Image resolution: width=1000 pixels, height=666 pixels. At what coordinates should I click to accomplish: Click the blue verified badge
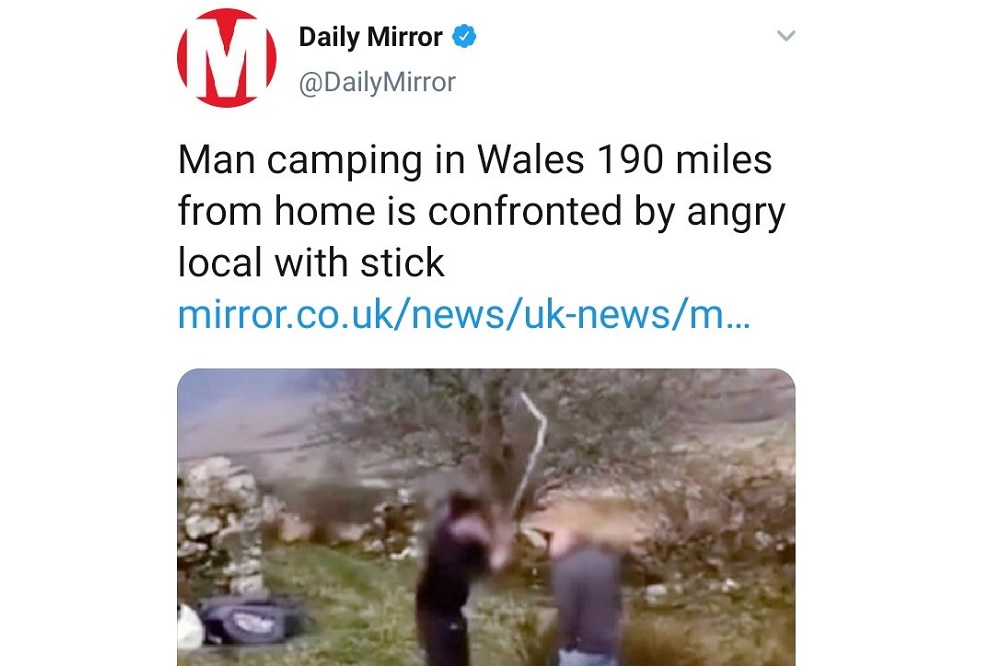464,36
